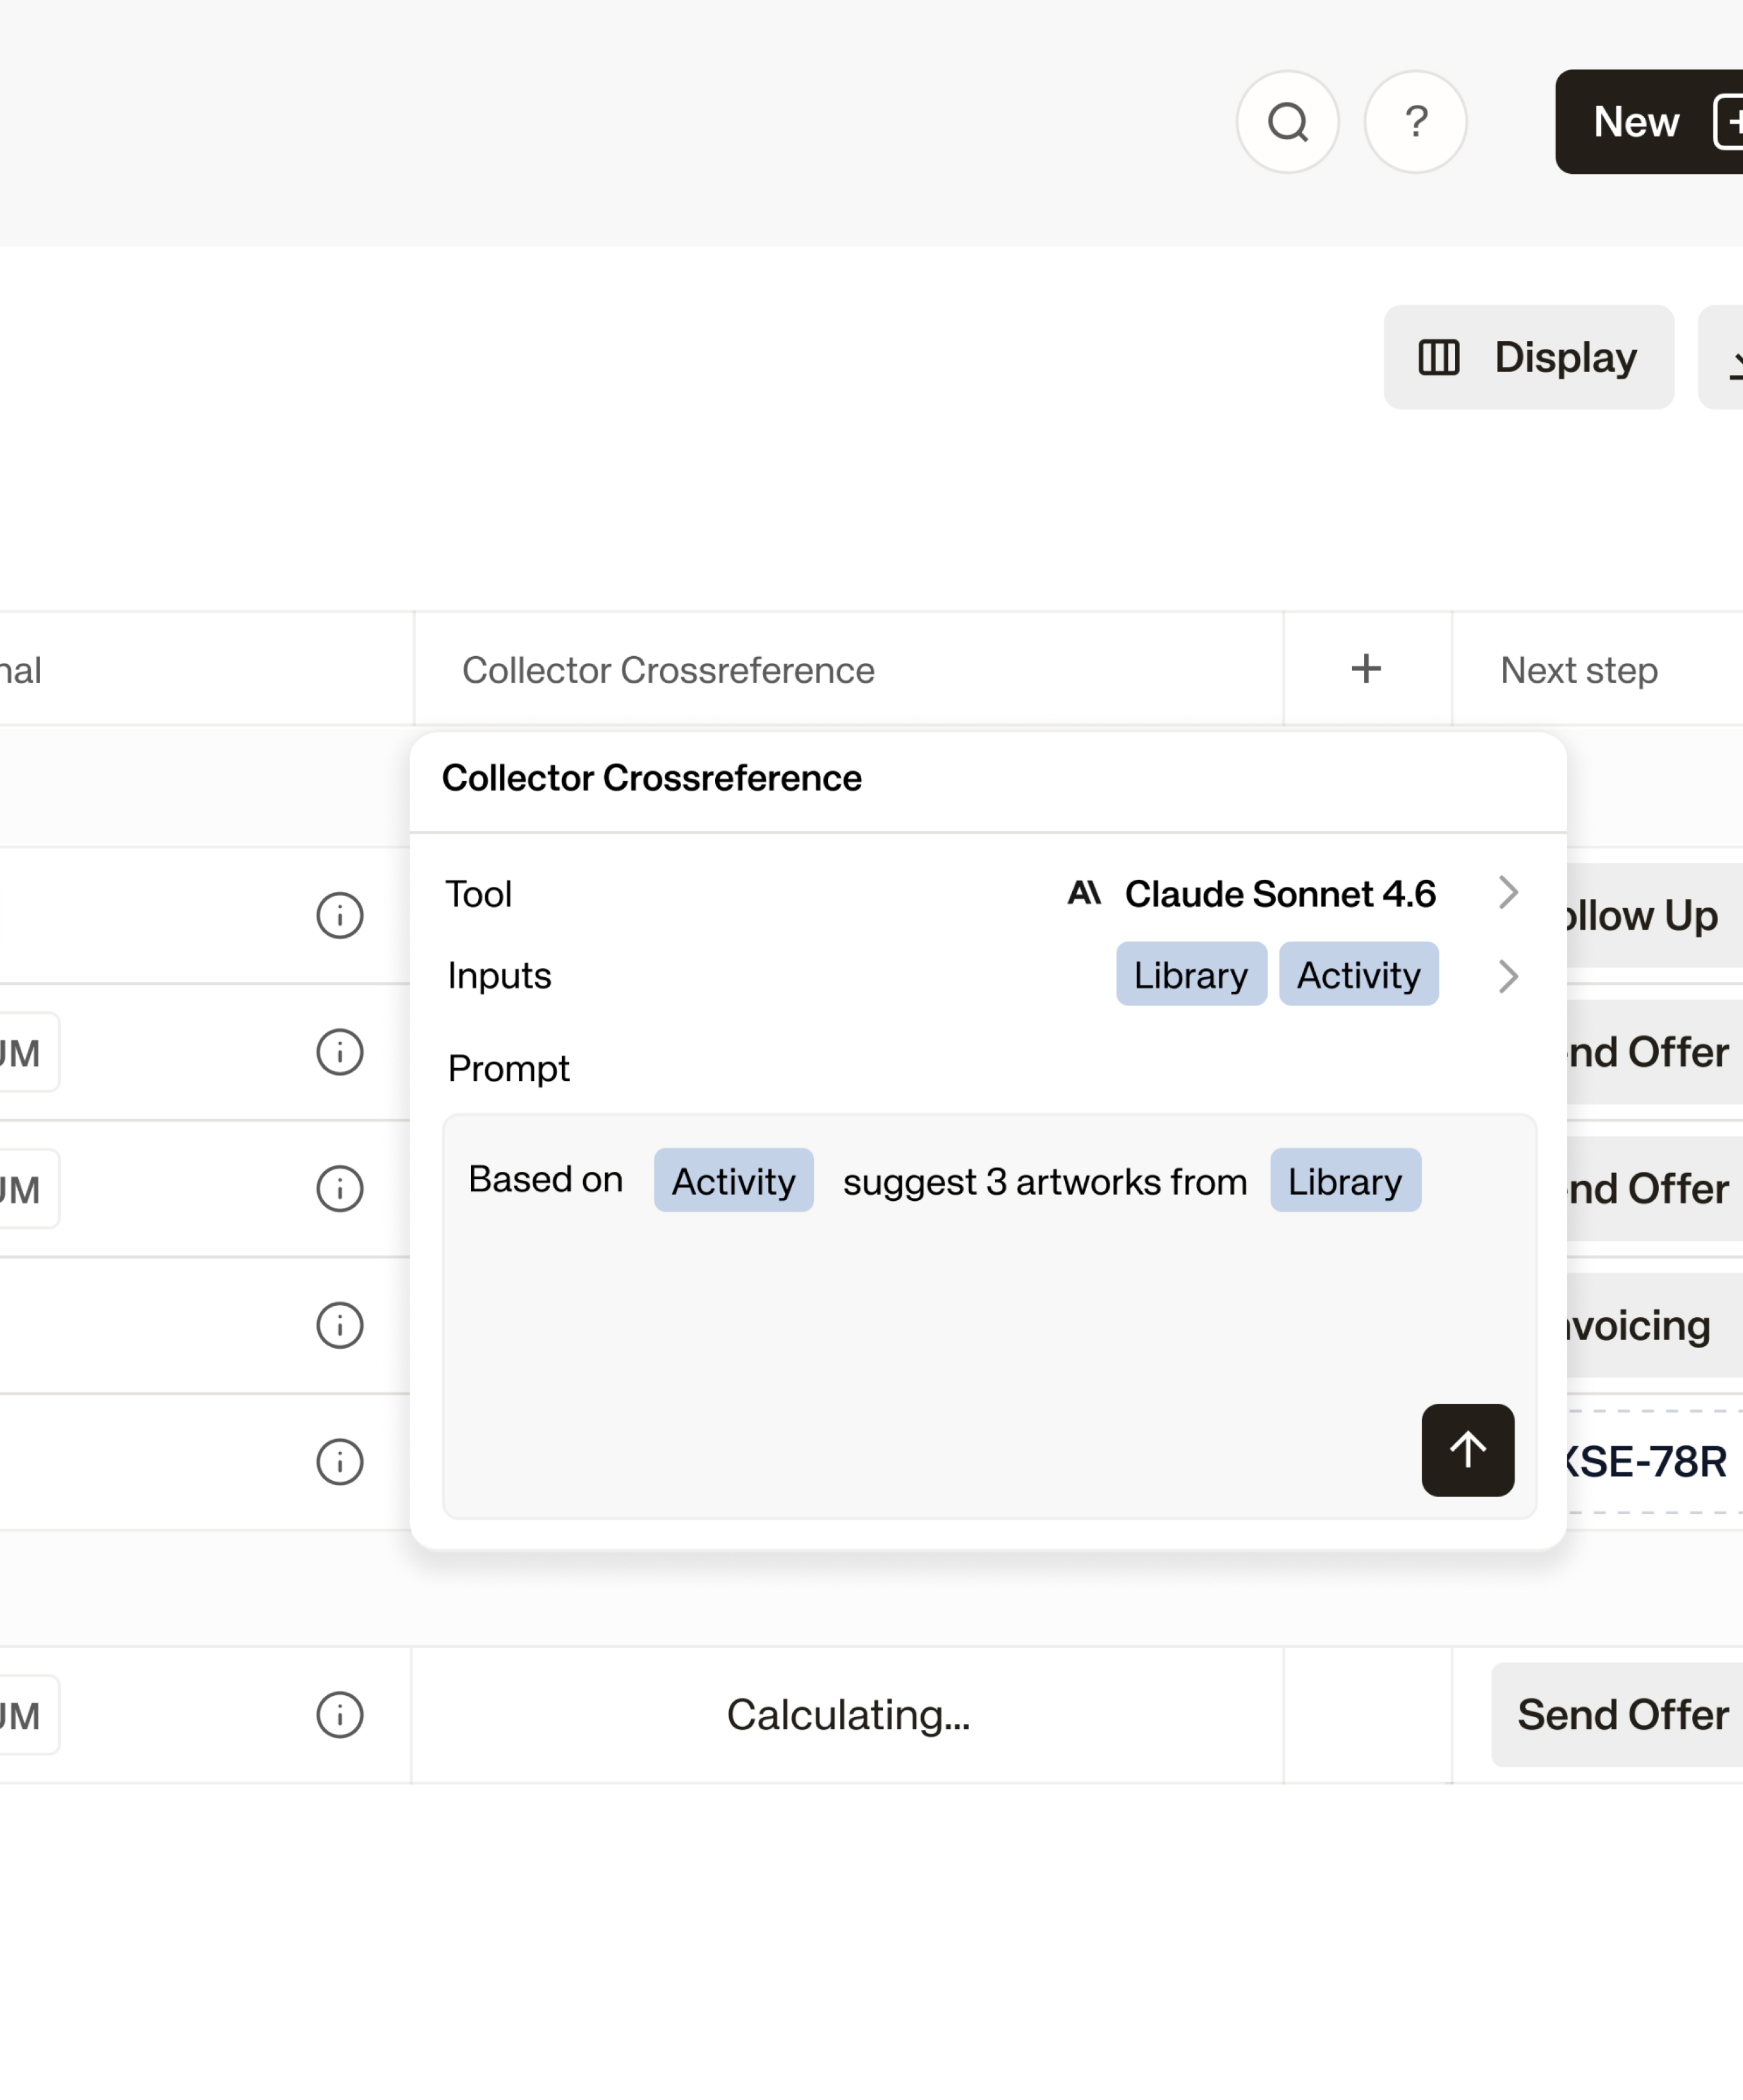Open info icon in the Invoicing row
Screen dimensions: 1743x2100
[x=339, y=1325]
